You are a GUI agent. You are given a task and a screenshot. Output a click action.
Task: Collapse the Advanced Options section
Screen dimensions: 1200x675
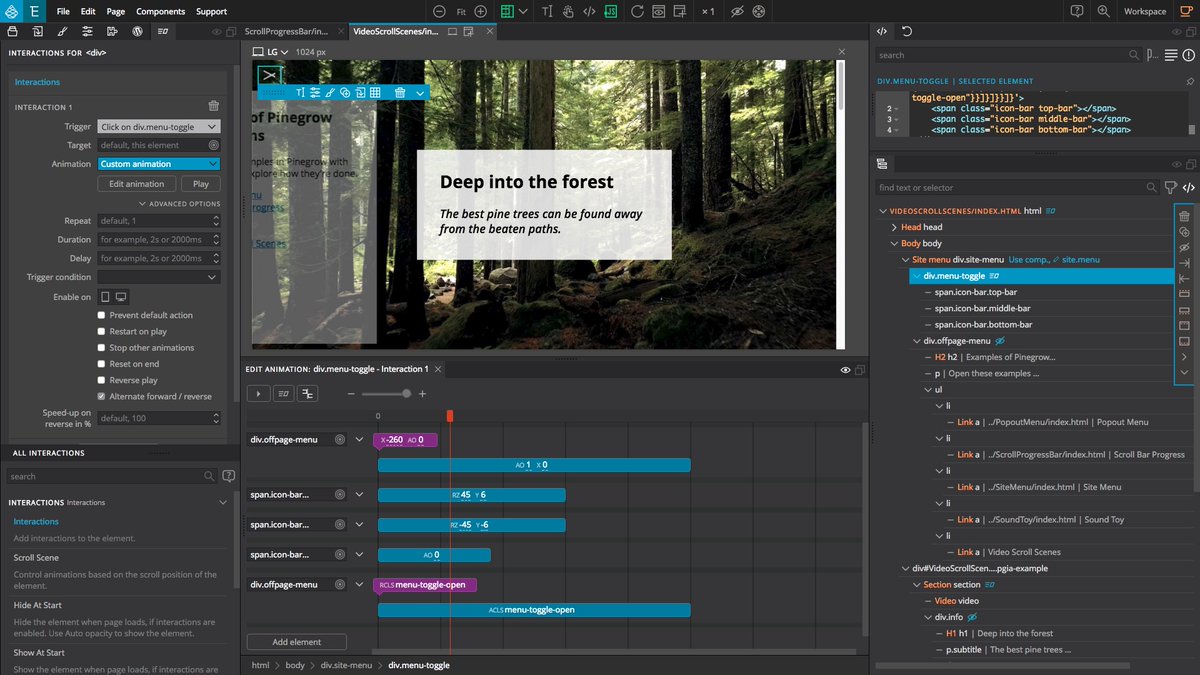[x=179, y=204]
